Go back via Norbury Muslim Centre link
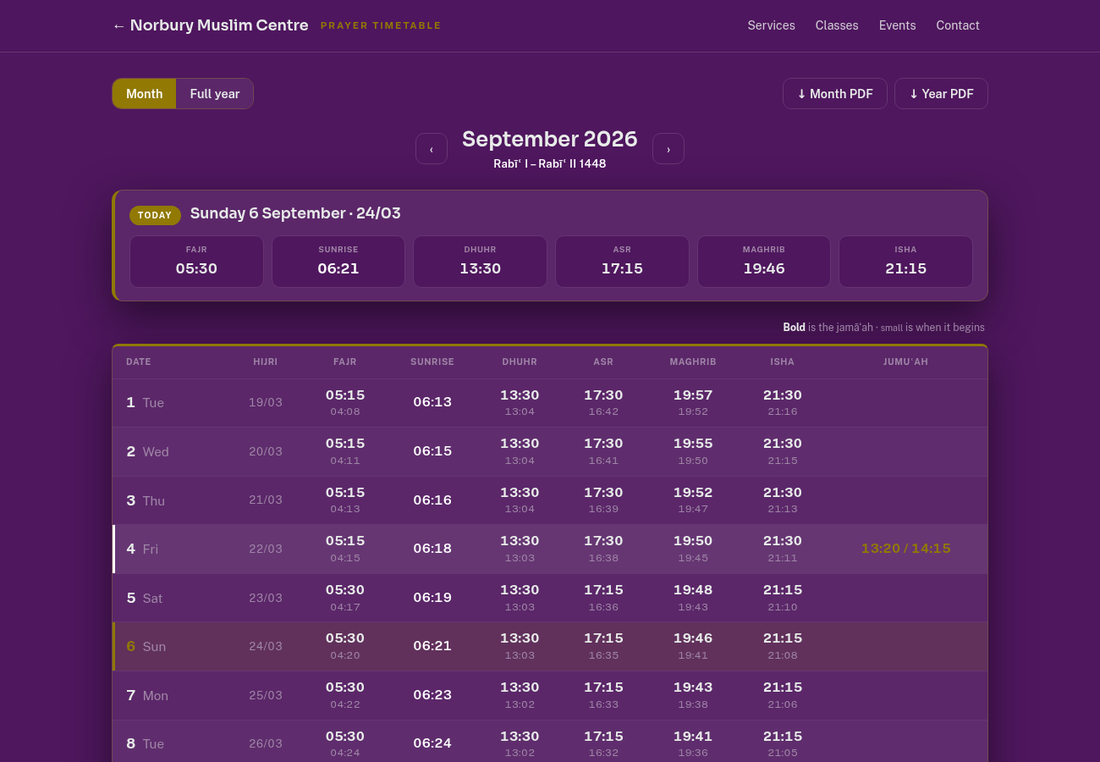 coord(210,25)
